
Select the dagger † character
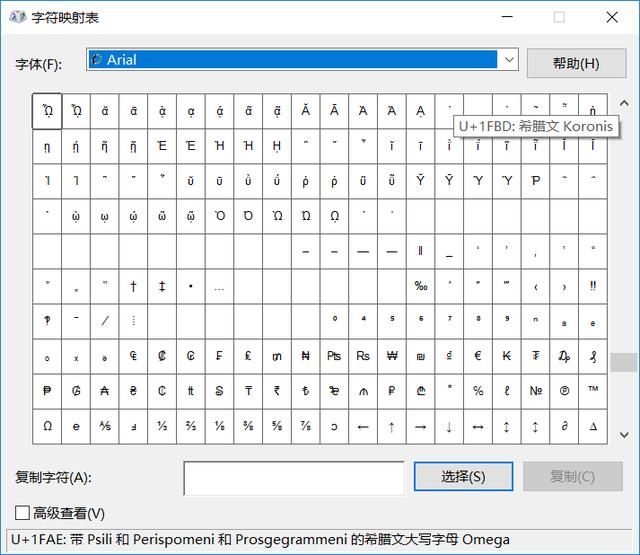(x=133, y=286)
